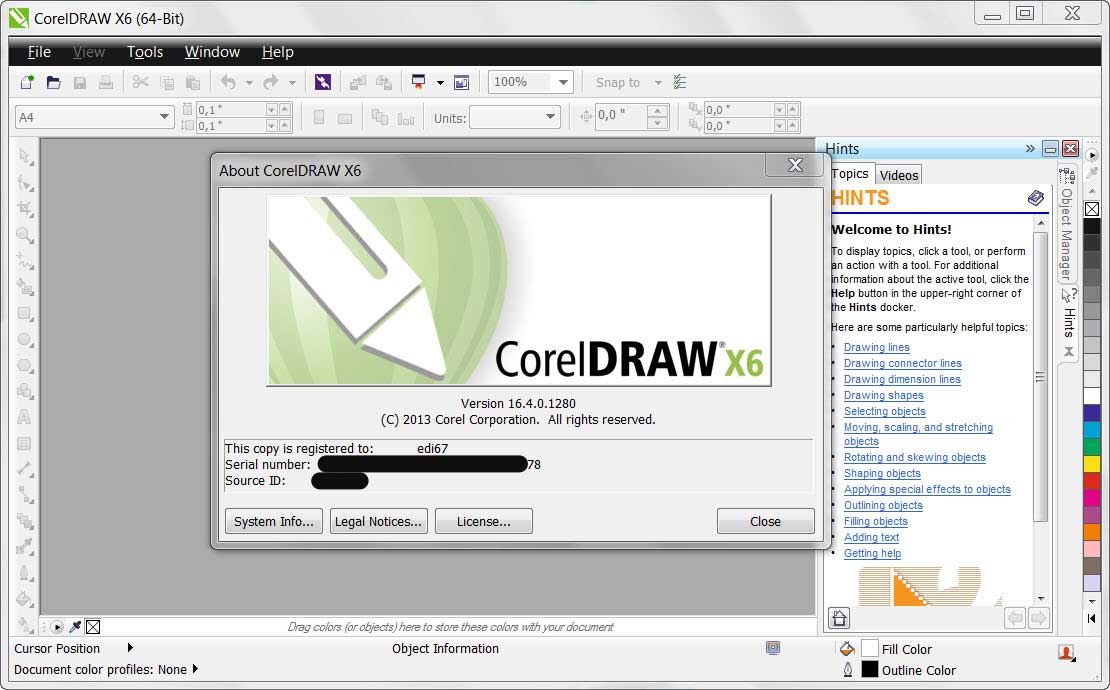
Task: Switch to the Topics tab in Hints
Action: coord(850,173)
